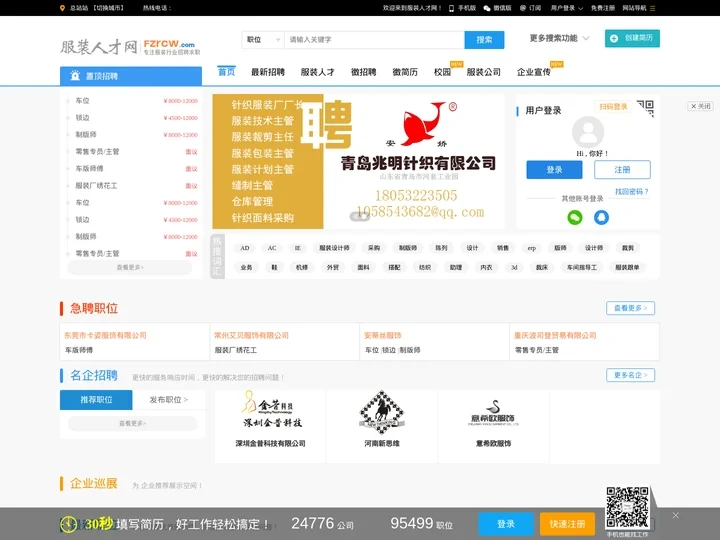The height and width of the screenshot is (540, 720).
Task: Click the orange 快速注册 button
Action: (x=567, y=524)
